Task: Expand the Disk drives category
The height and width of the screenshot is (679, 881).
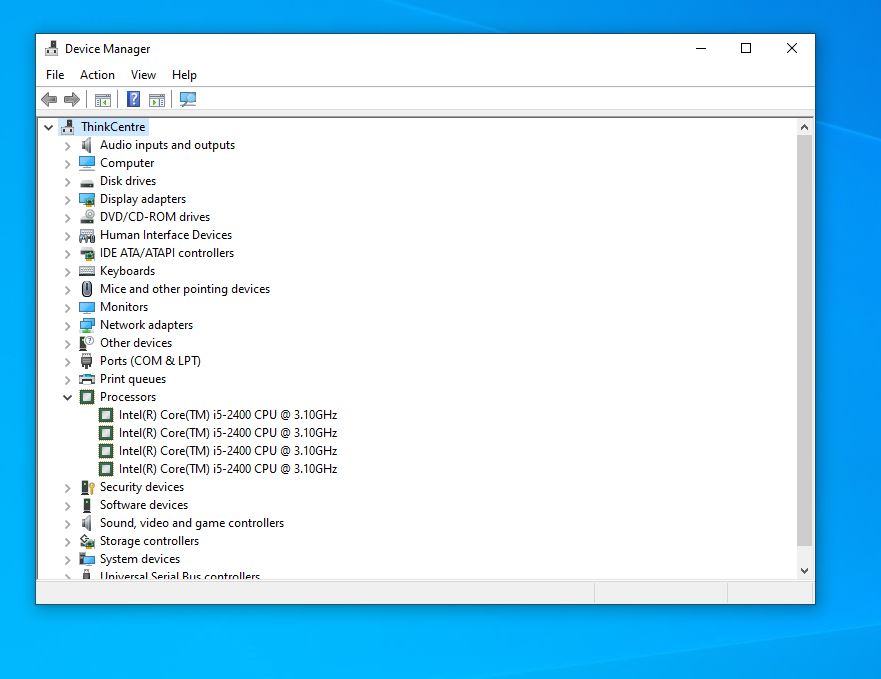Action: pos(68,181)
